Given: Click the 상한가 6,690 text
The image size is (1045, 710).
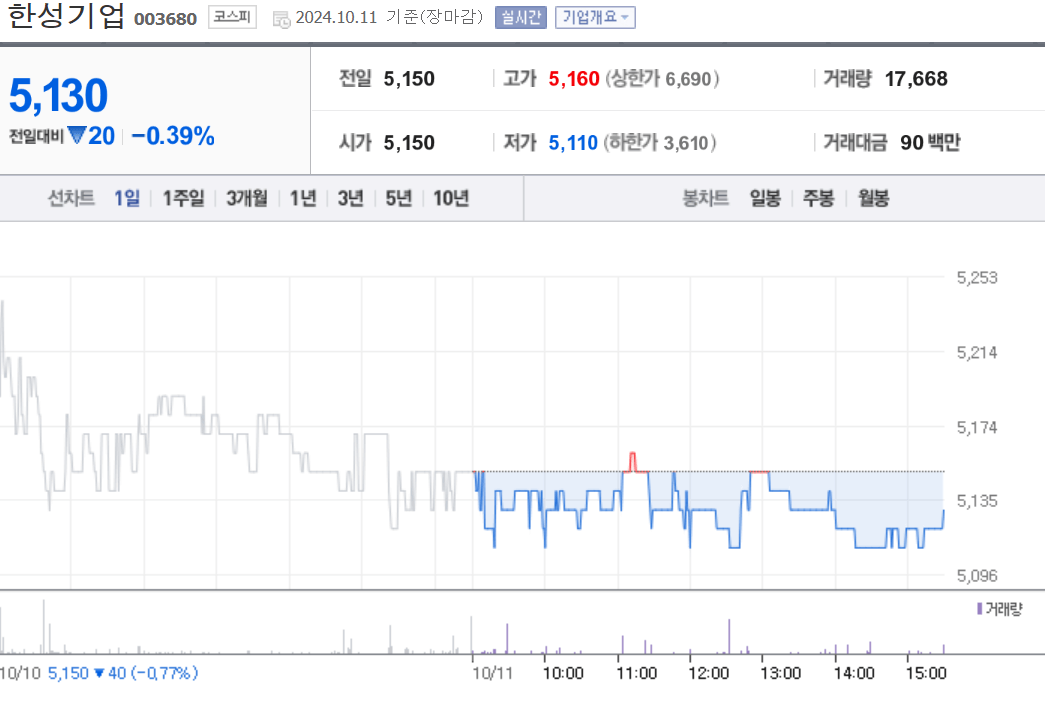Looking at the screenshot, I should point(662,79).
